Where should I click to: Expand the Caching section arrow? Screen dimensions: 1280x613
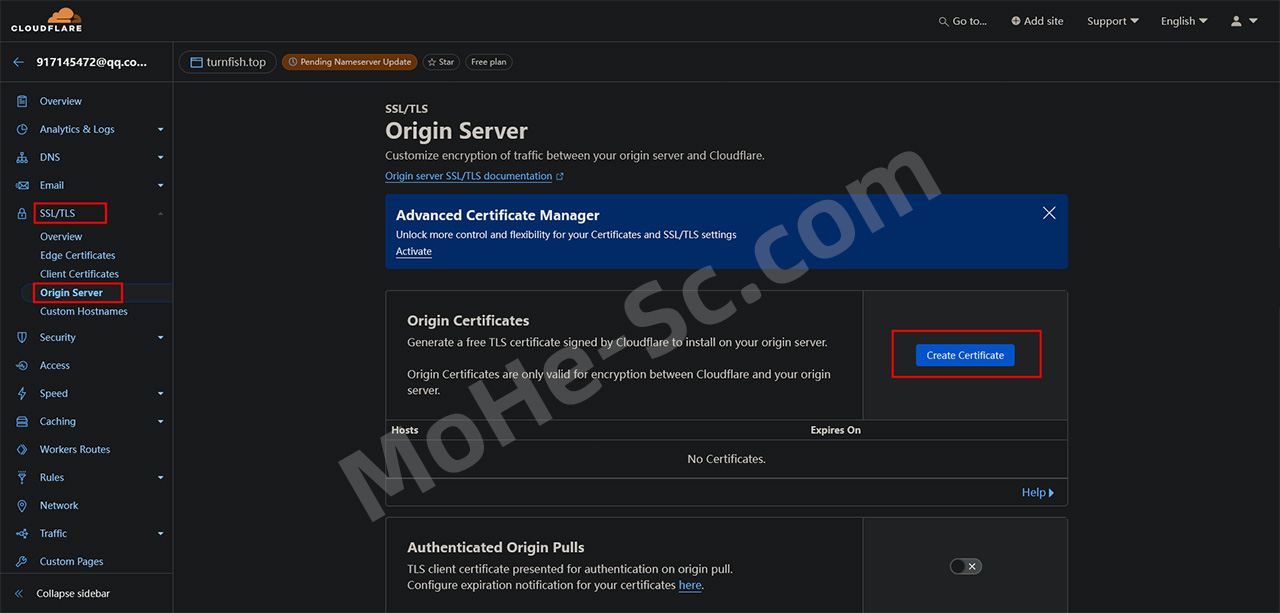coord(160,422)
